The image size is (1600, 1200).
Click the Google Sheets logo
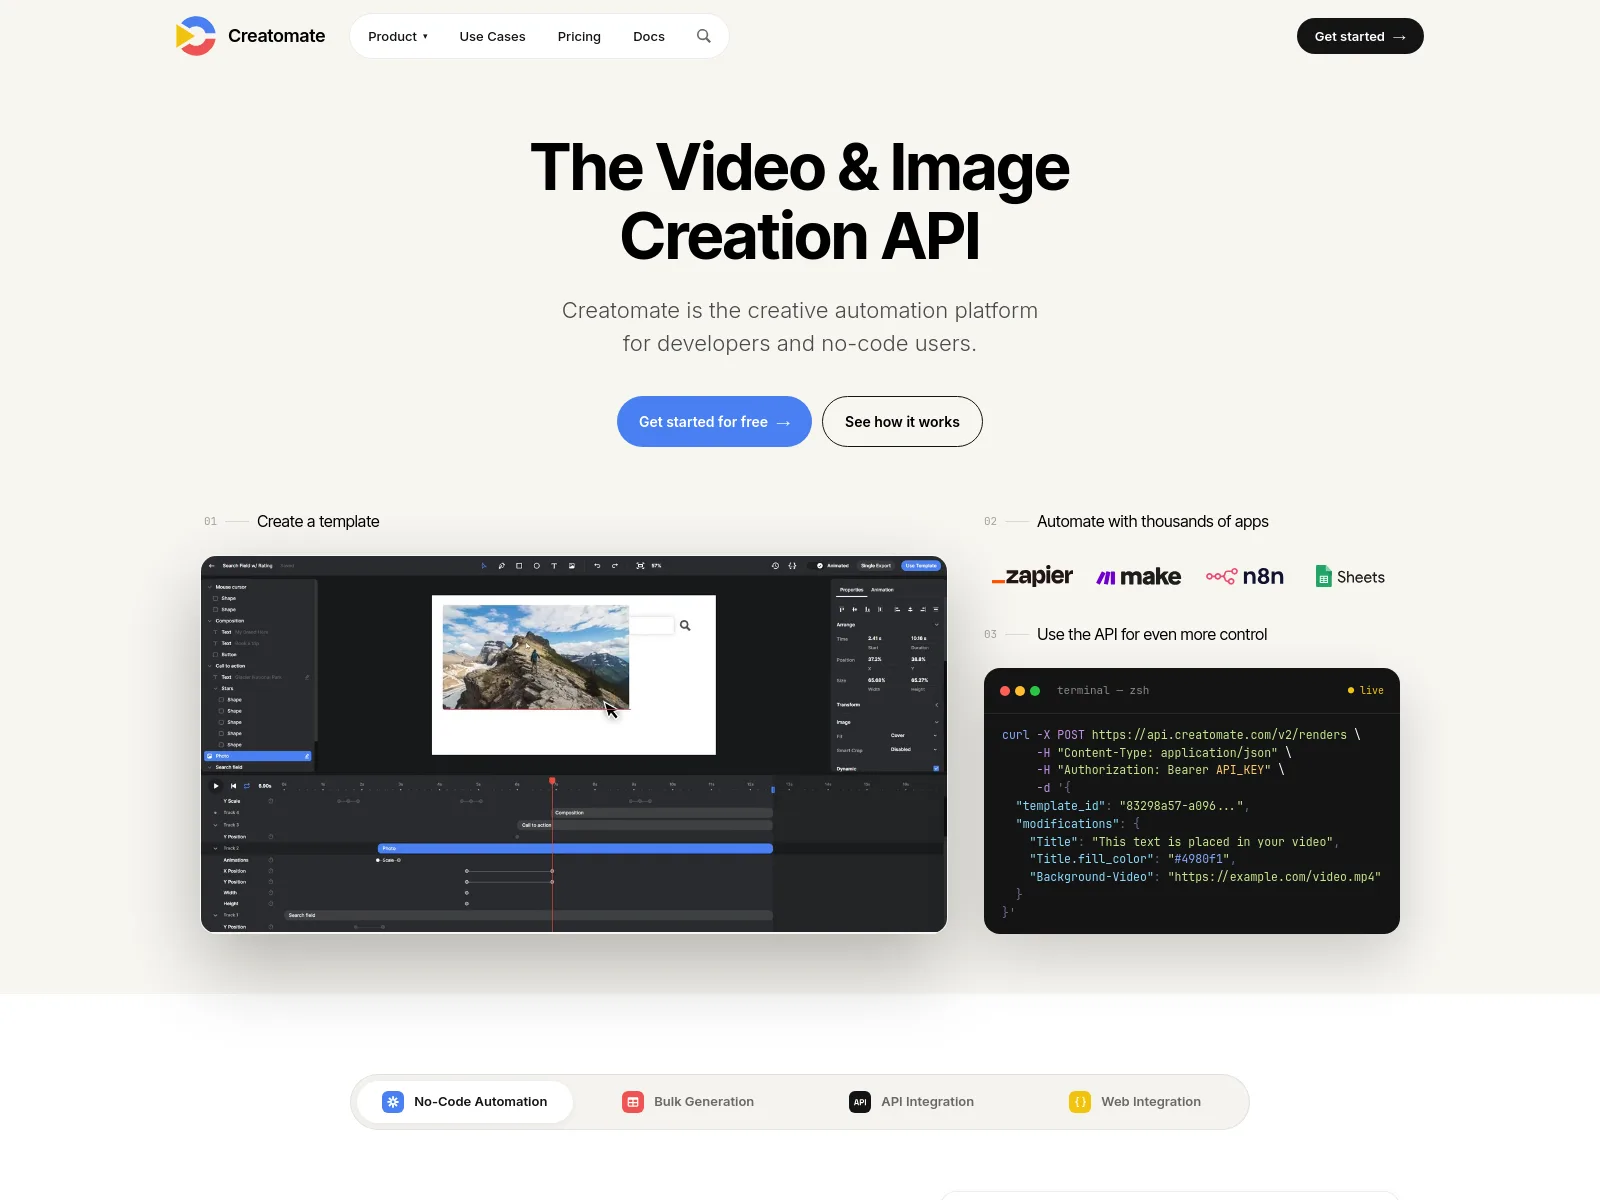[x=1350, y=577]
